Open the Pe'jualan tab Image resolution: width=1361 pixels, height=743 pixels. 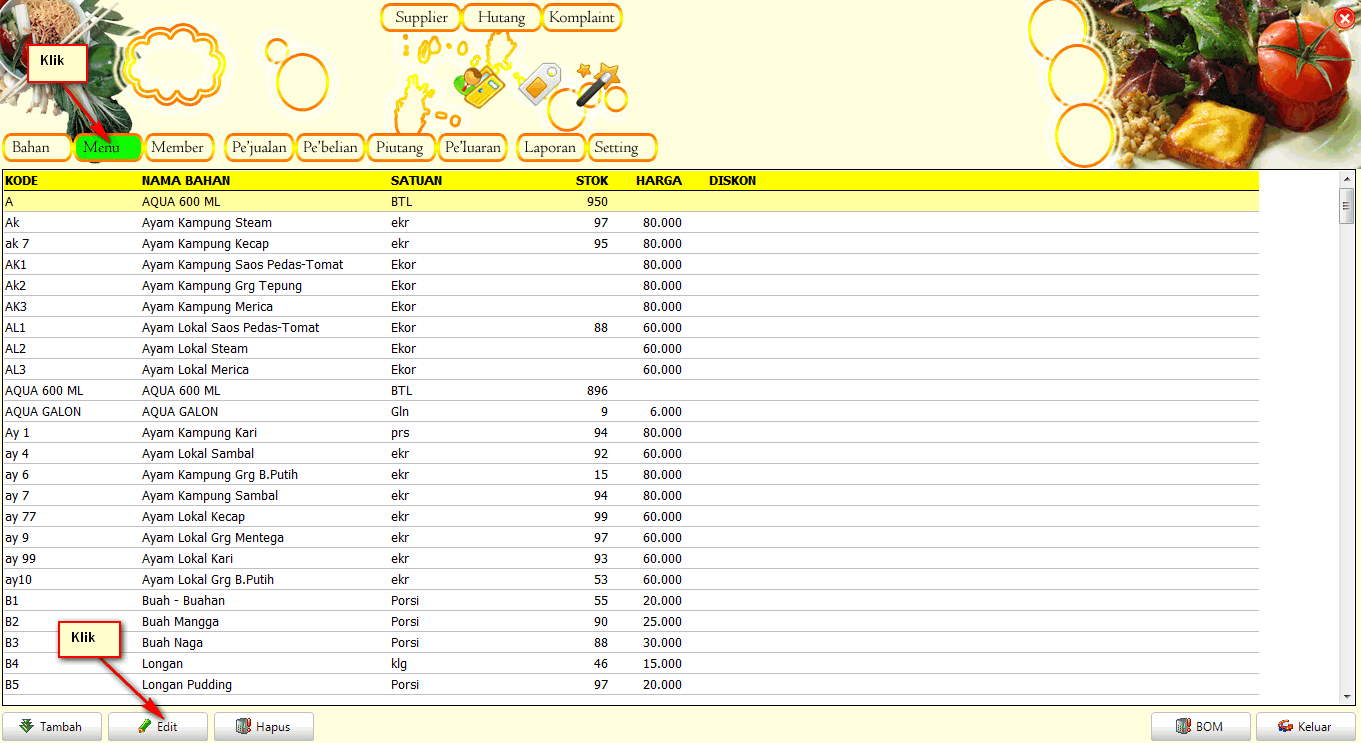click(x=259, y=148)
